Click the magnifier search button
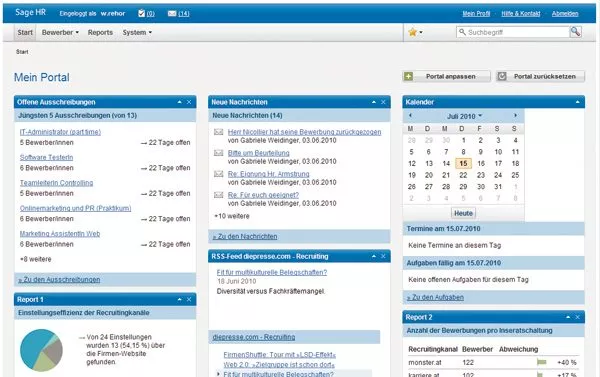 click(x=576, y=32)
